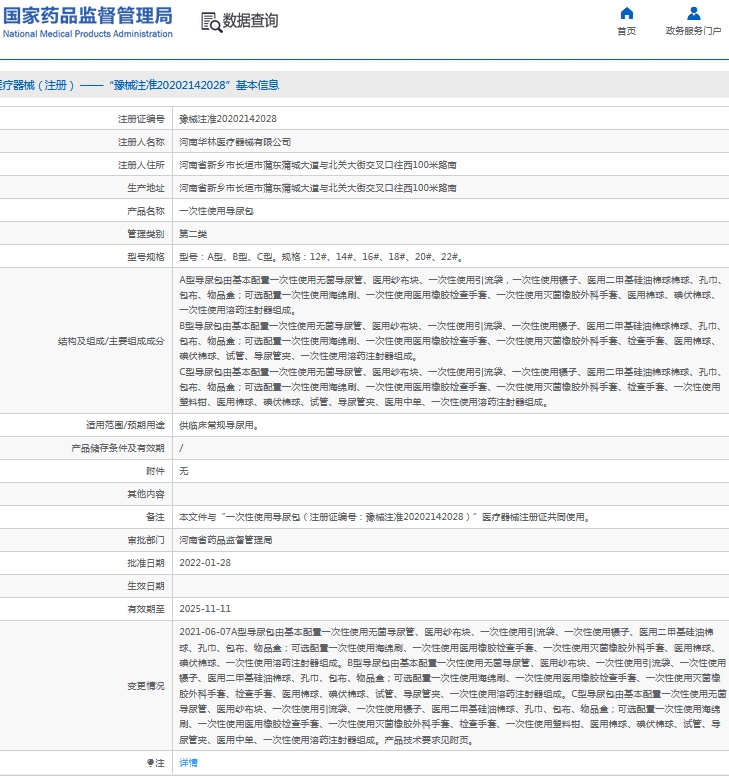Select the approving department 河南省药品监督管理局
This screenshot has height=778, width=729.
point(225,540)
